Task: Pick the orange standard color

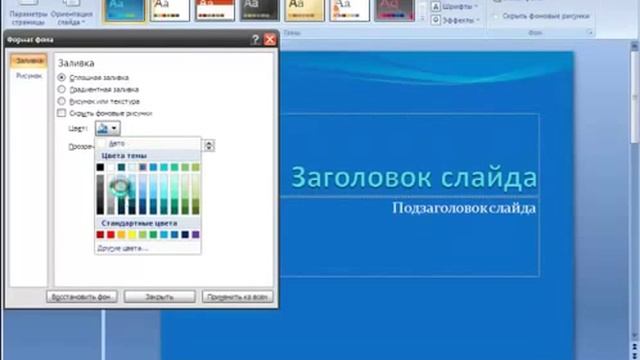Action: (x=121, y=235)
